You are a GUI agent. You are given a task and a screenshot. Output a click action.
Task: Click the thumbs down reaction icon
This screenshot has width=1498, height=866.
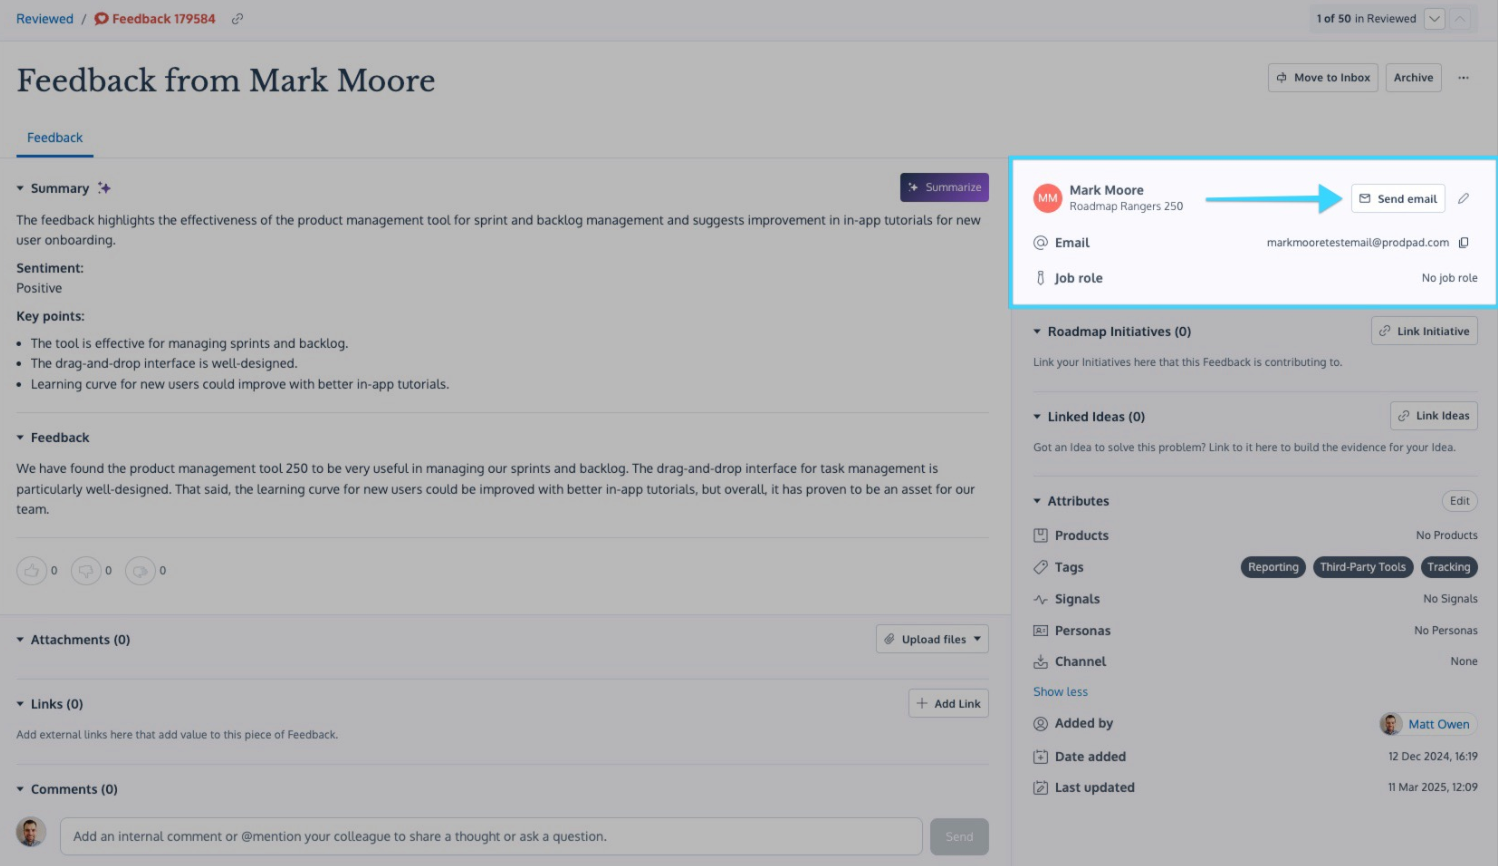[86, 571]
